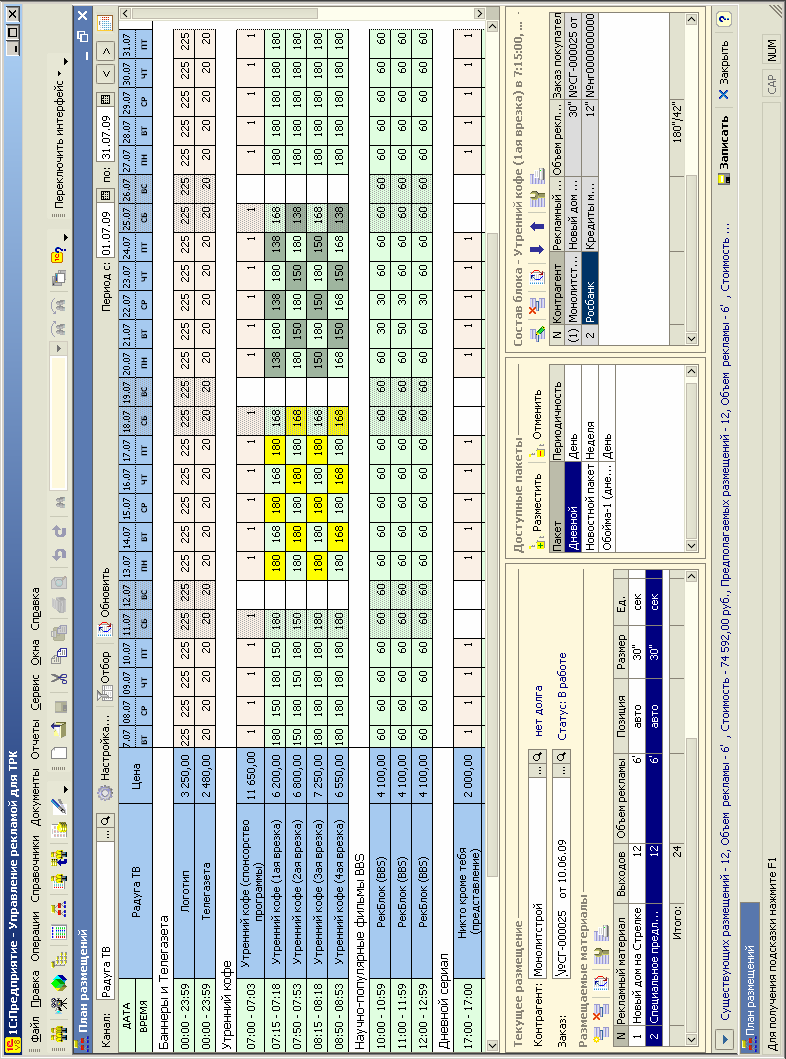Click the toolbar search text field

tap(59, 423)
